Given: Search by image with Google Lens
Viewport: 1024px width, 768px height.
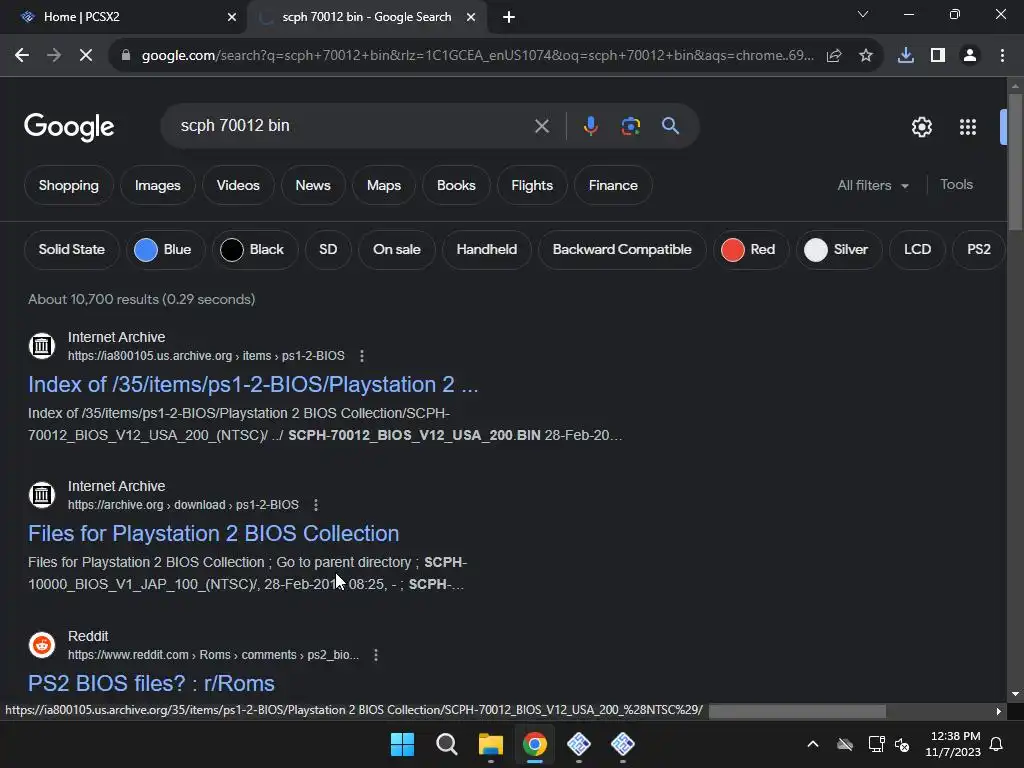Looking at the screenshot, I should [x=631, y=126].
